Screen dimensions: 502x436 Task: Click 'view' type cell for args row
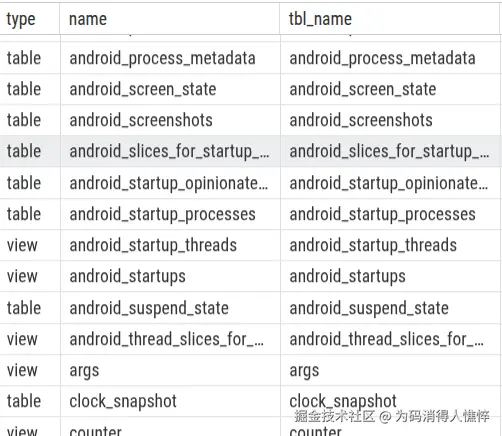coord(22,371)
